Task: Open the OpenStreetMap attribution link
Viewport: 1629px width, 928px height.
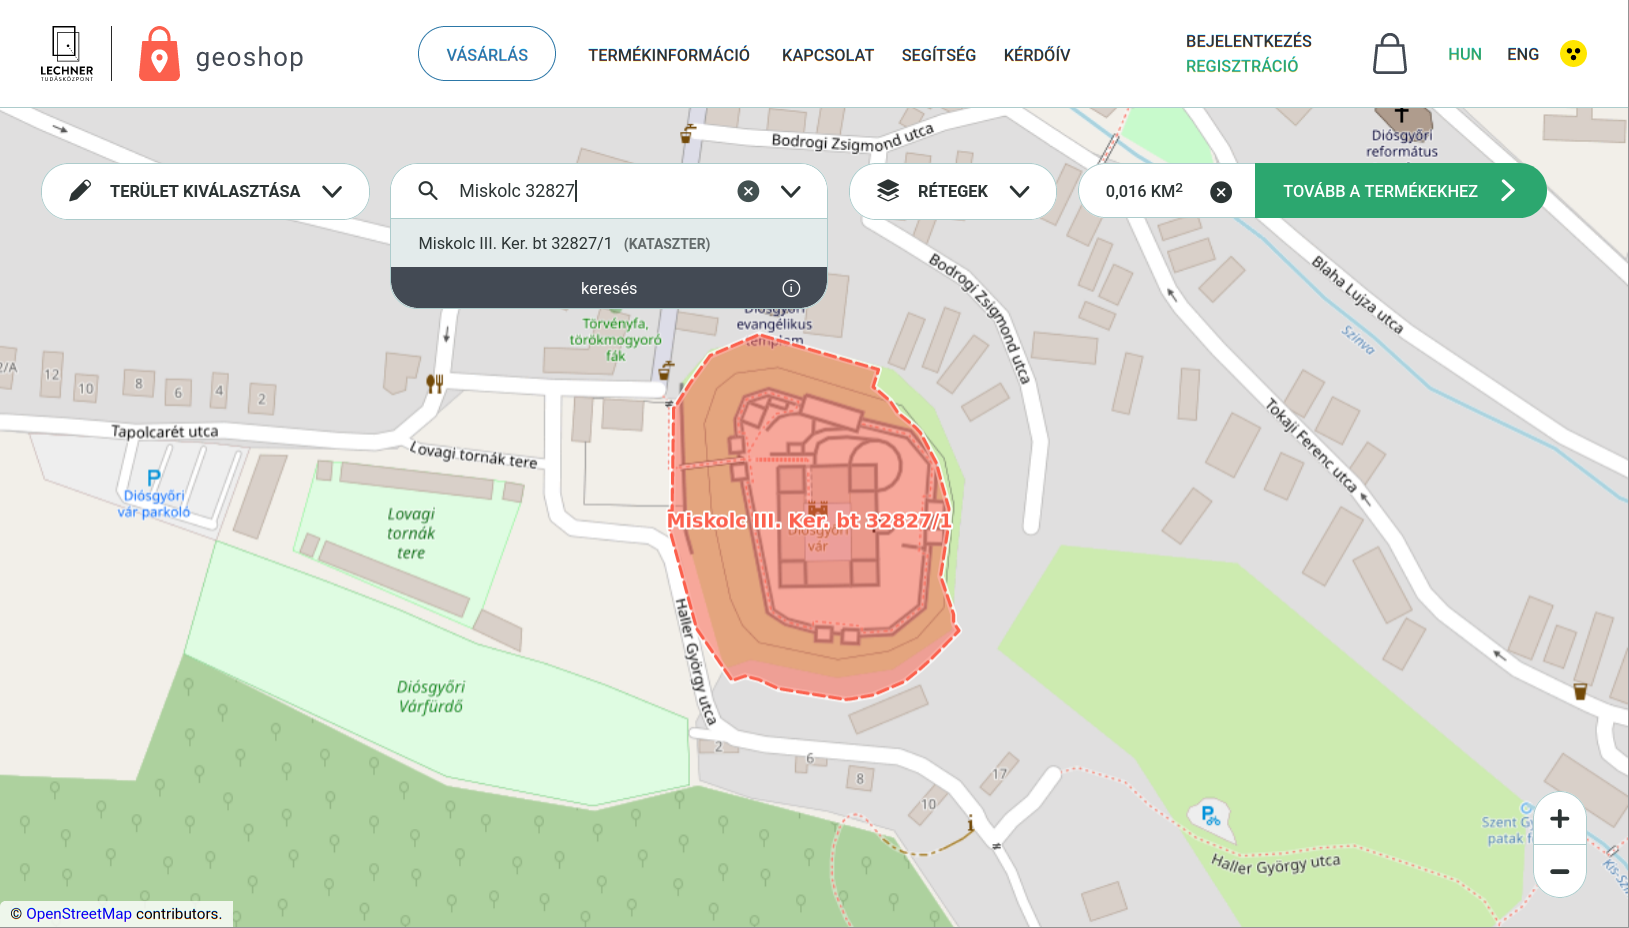Action: 79,914
